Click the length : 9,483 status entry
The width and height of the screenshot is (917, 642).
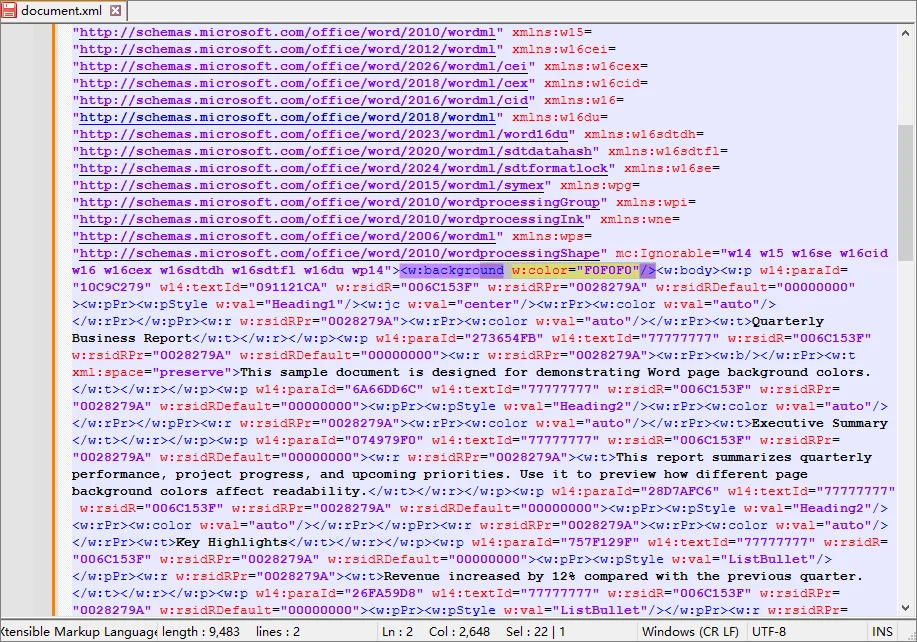pos(201,631)
